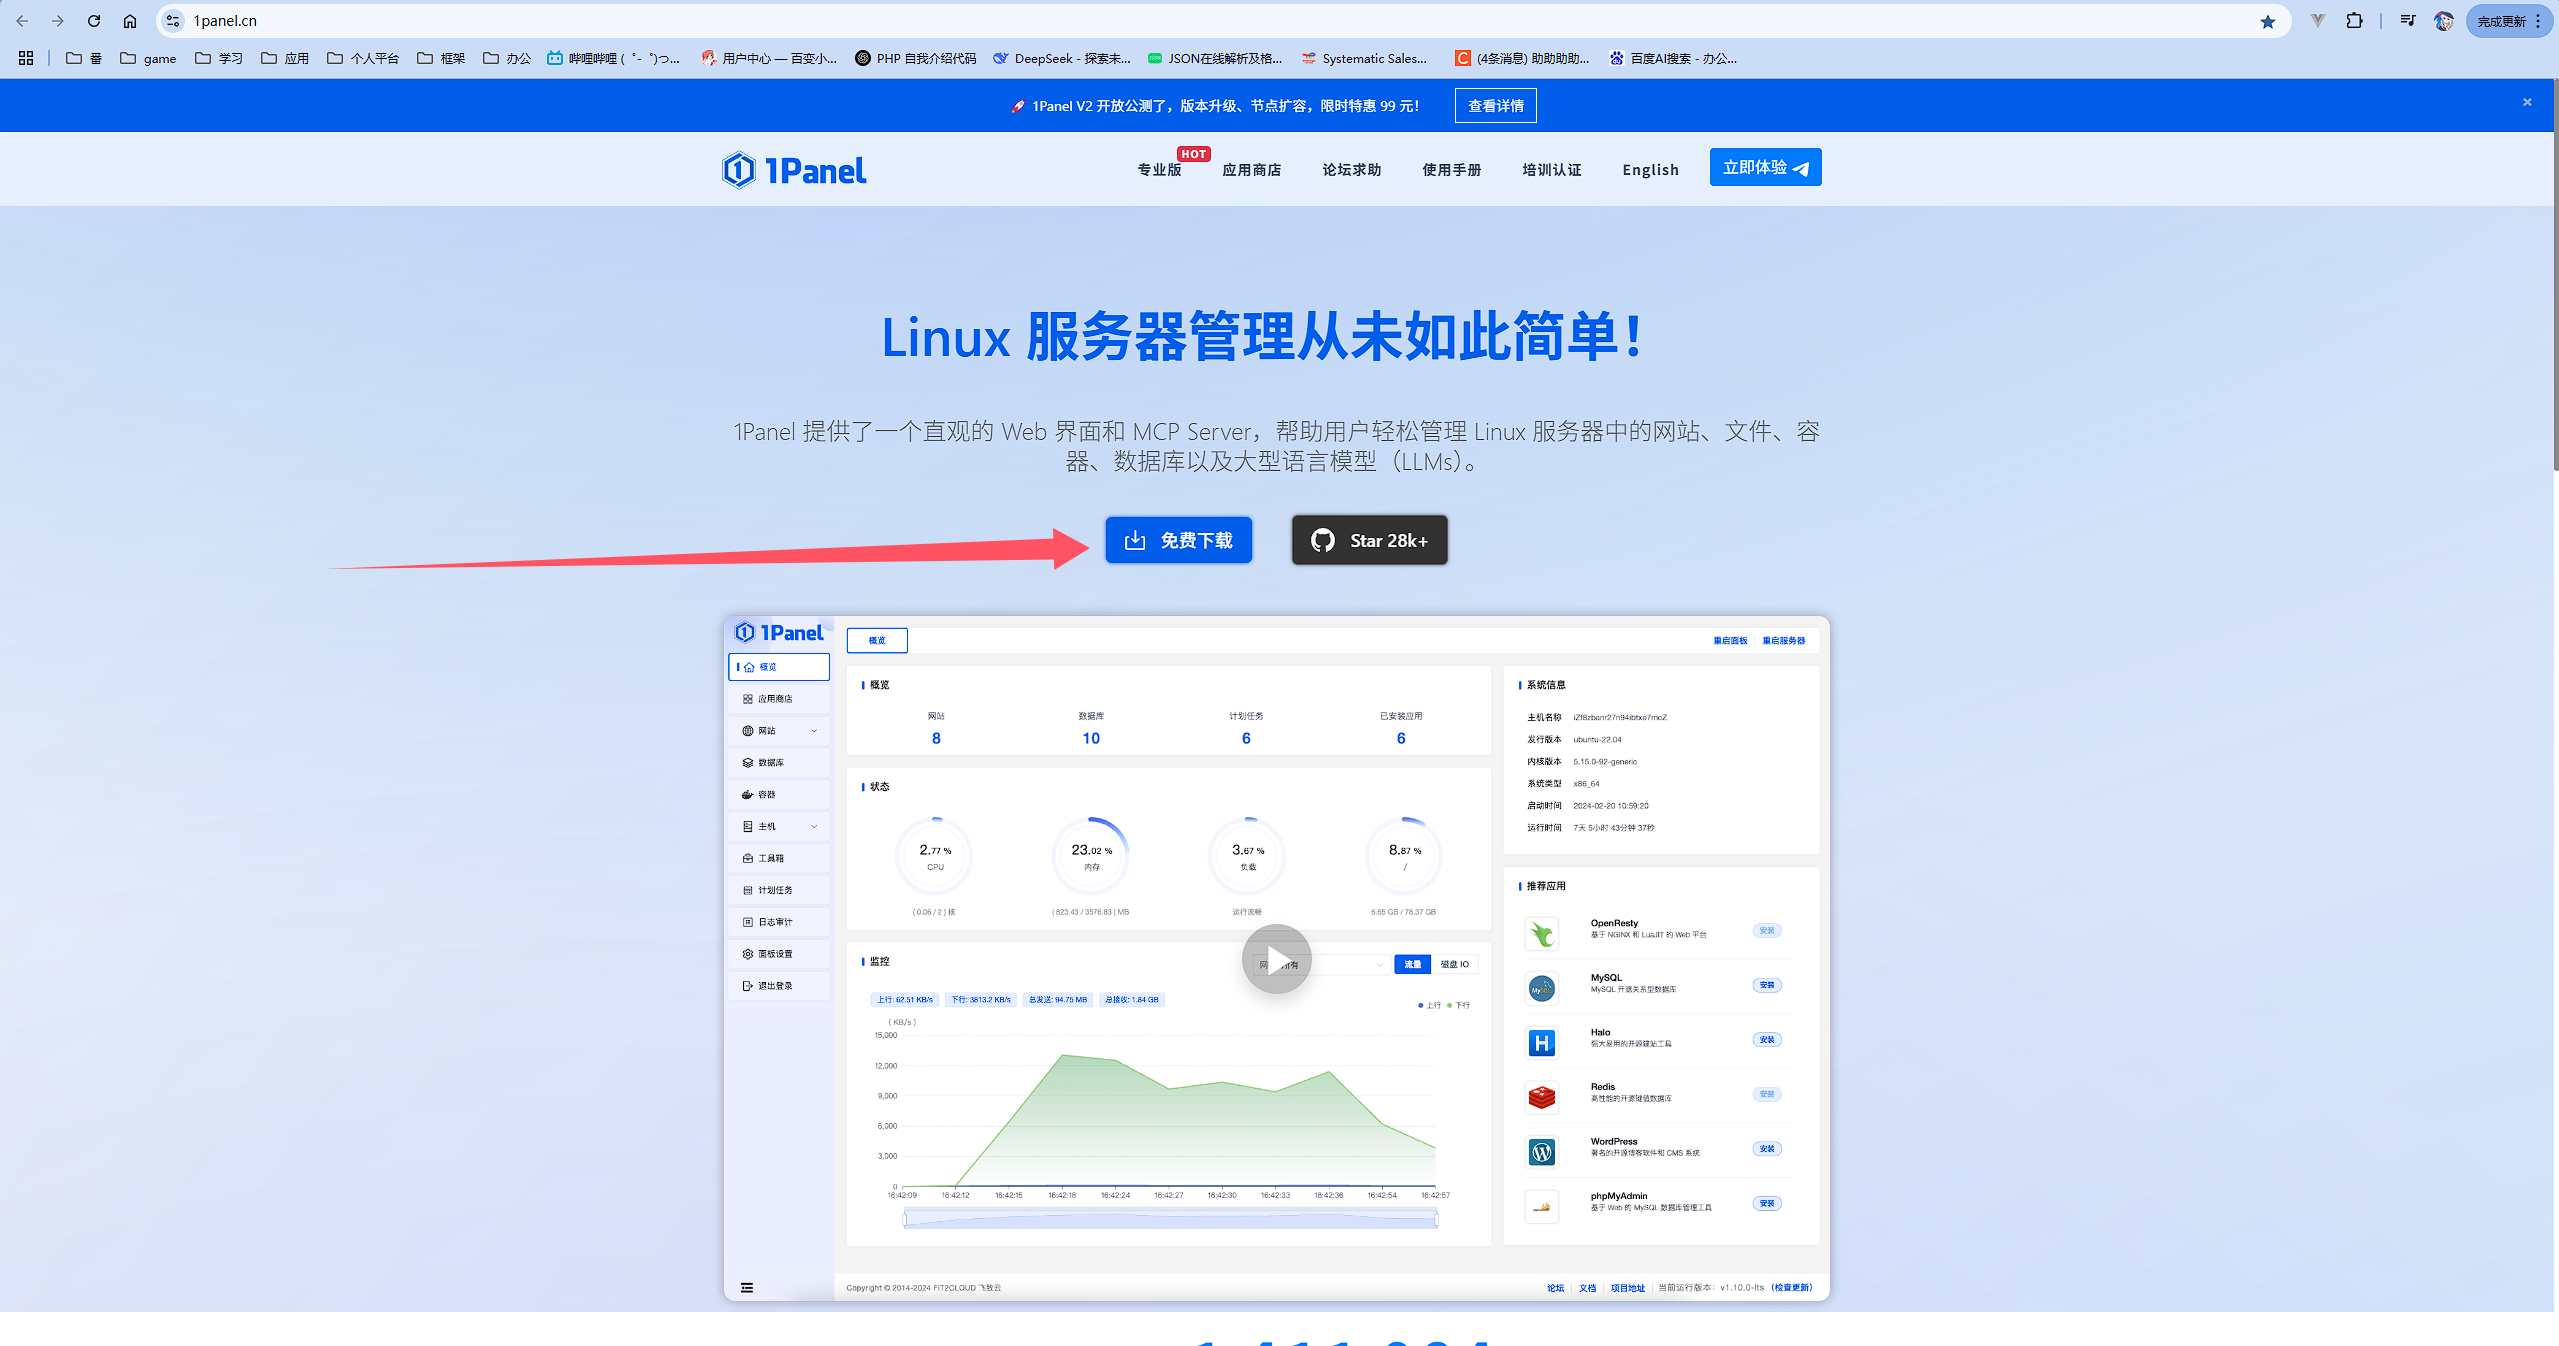Screen dimensions: 2559x1346
Task: Click the 查看详情 banner button
Action: point(1495,105)
